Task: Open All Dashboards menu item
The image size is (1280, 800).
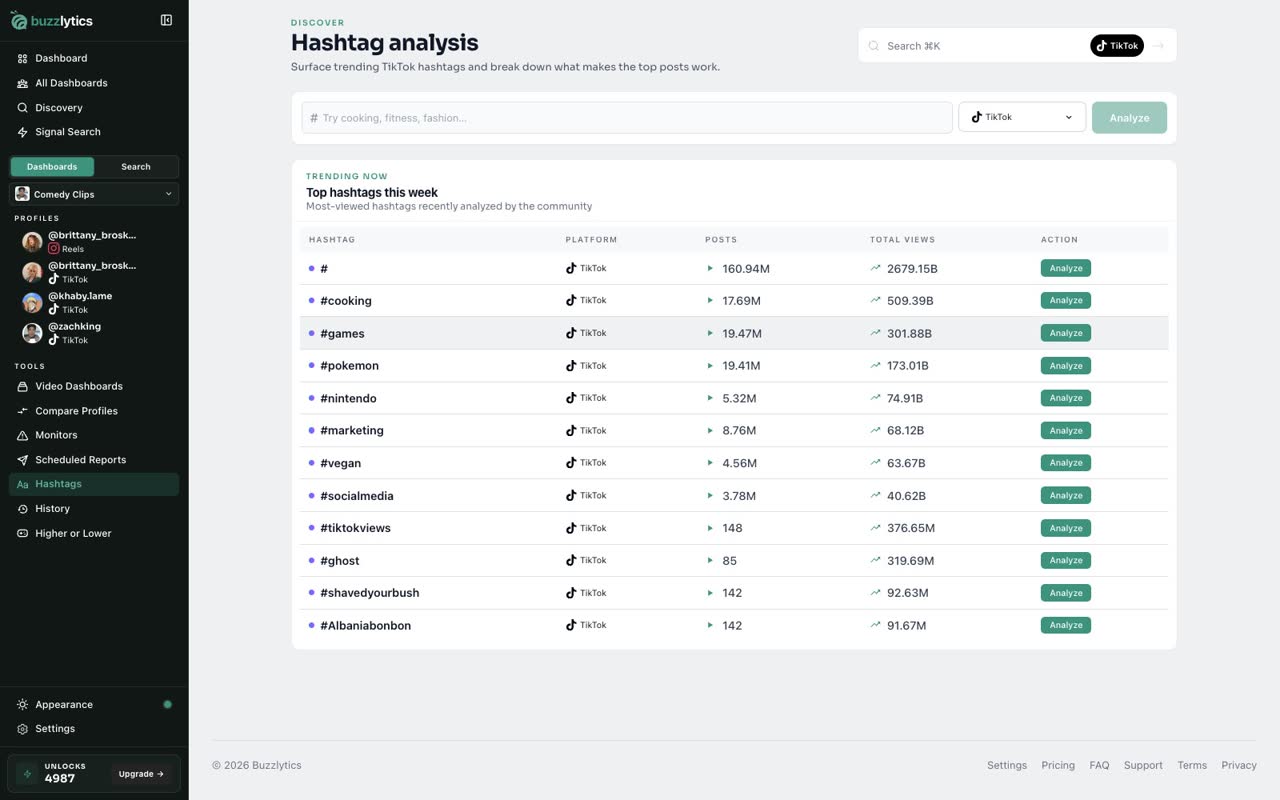Action: (94, 83)
